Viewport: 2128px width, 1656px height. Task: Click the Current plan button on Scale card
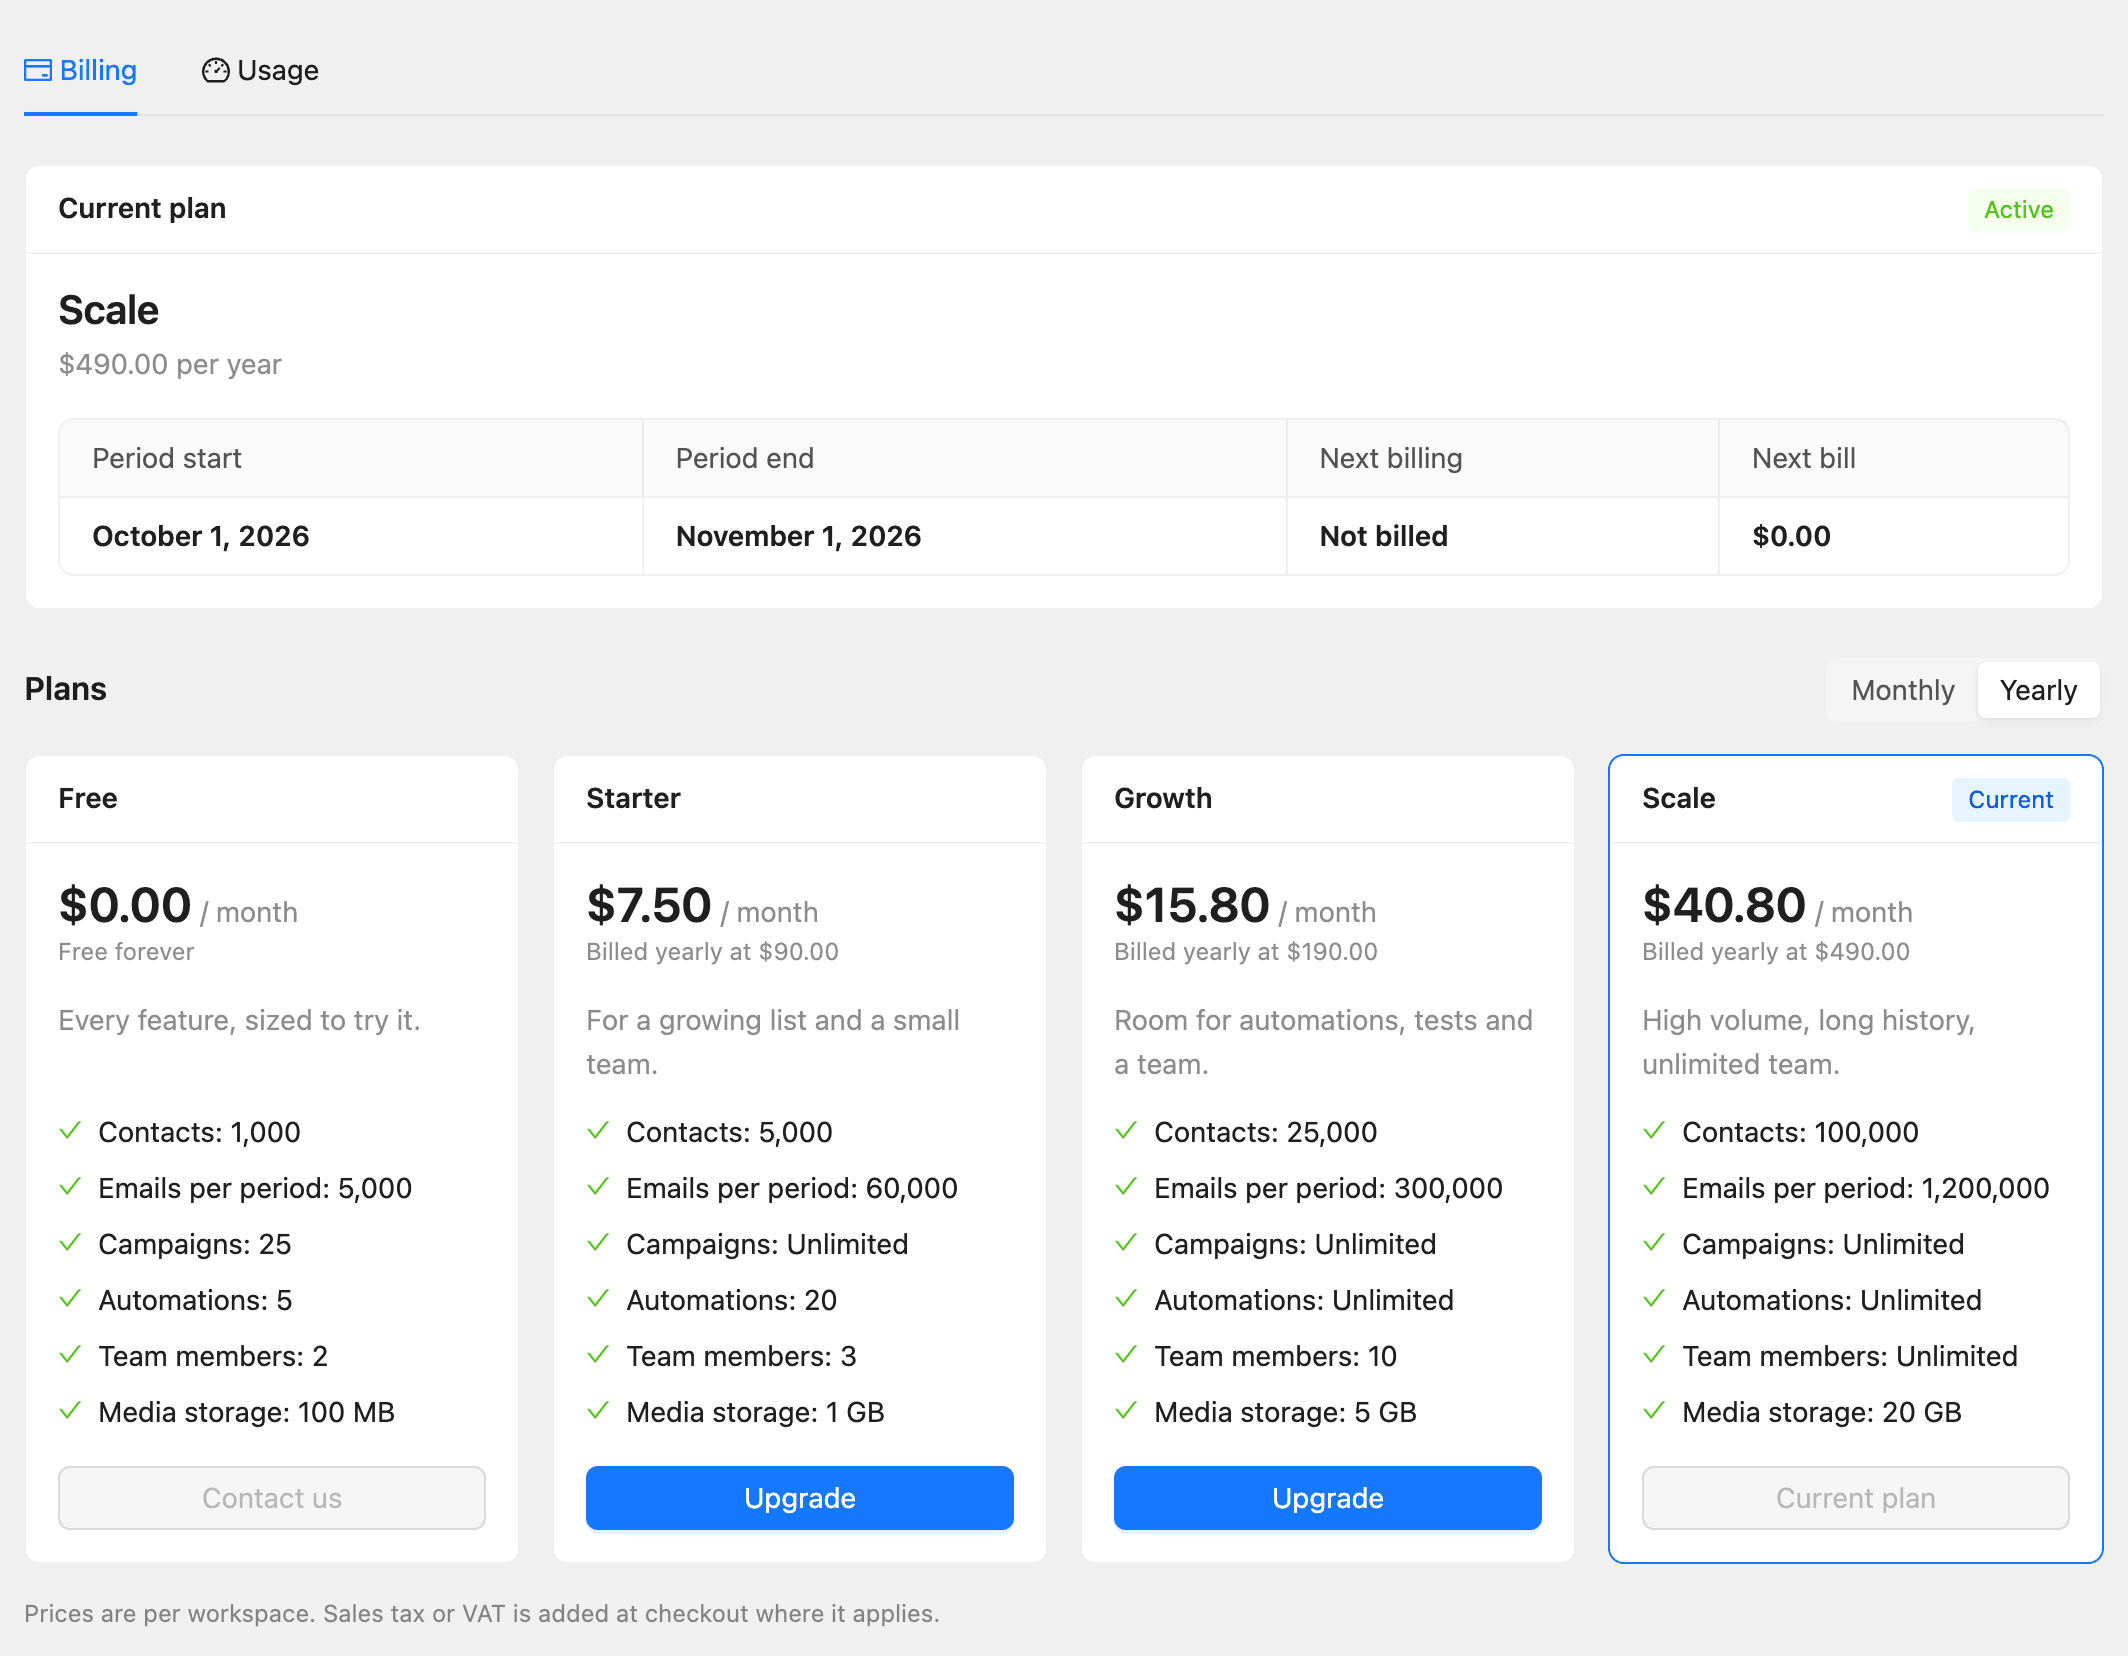pyautogui.click(x=1856, y=1498)
